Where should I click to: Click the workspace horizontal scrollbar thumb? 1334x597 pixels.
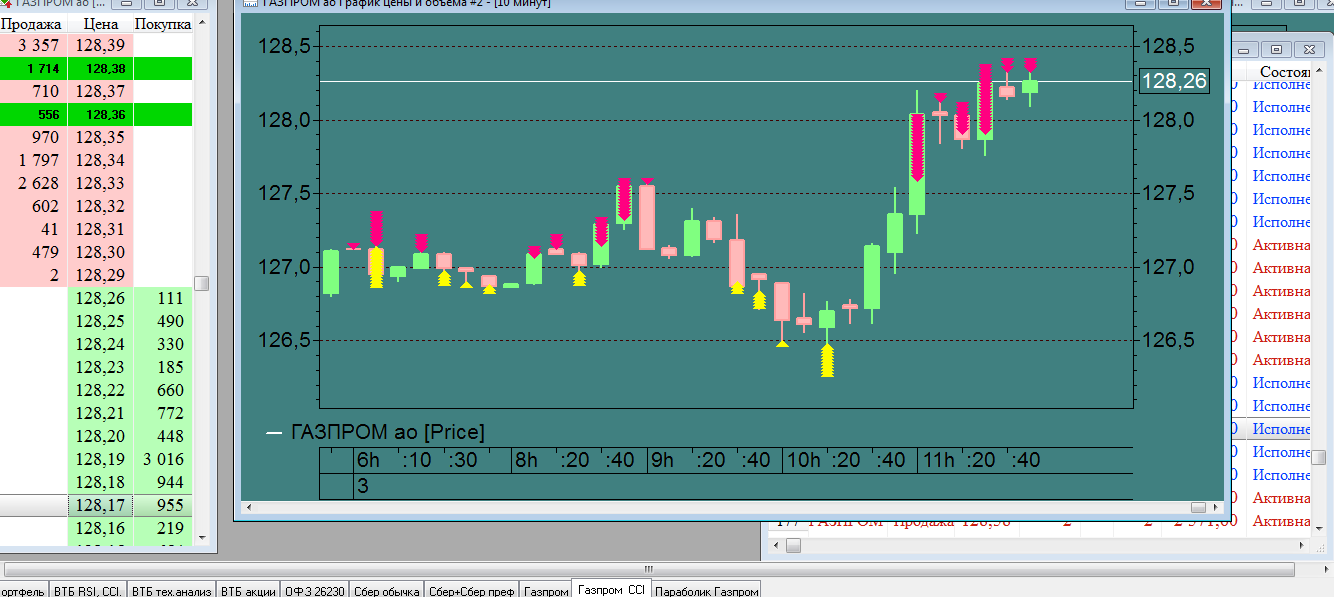pos(648,568)
